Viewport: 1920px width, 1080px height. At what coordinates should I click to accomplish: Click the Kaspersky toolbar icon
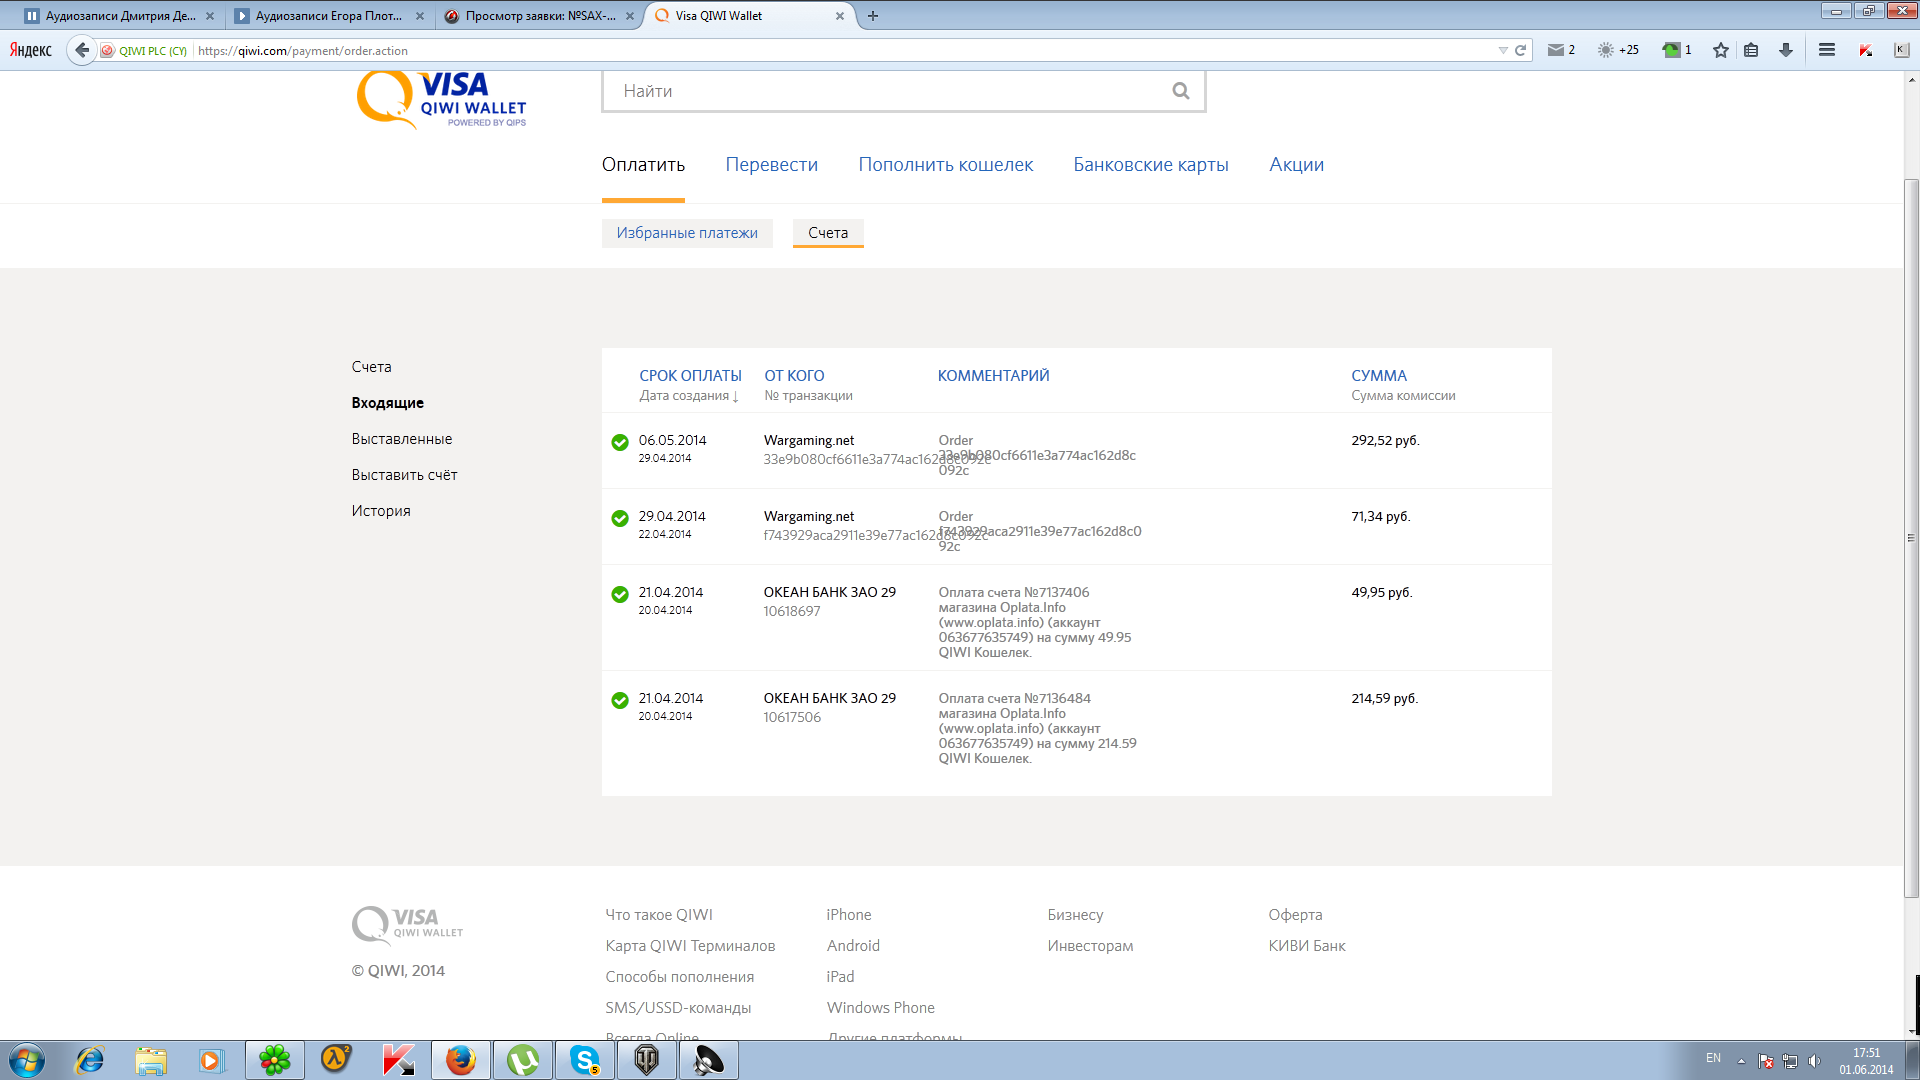pos(1866,50)
